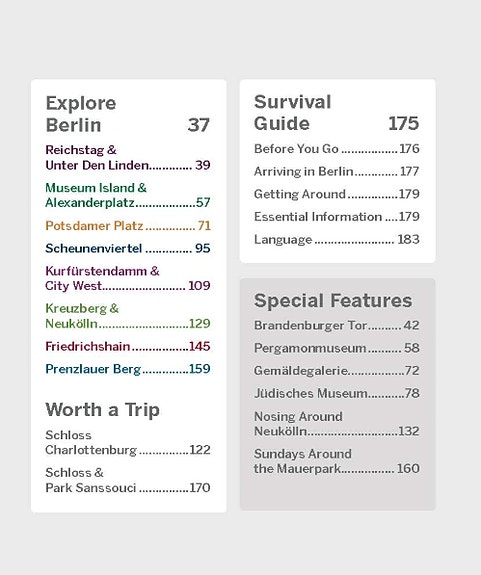This screenshot has height=575, width=481.
Task: Jump to the Kreuzberg & Neukölln section
Action: coord(128,316)
